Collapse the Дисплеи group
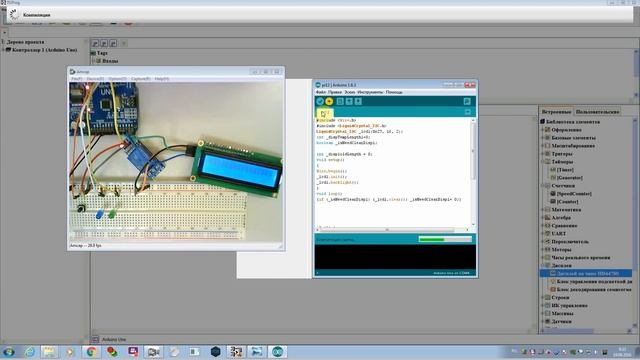The width and height of the screenshot is (640, 360). click(x=543, y=265)
